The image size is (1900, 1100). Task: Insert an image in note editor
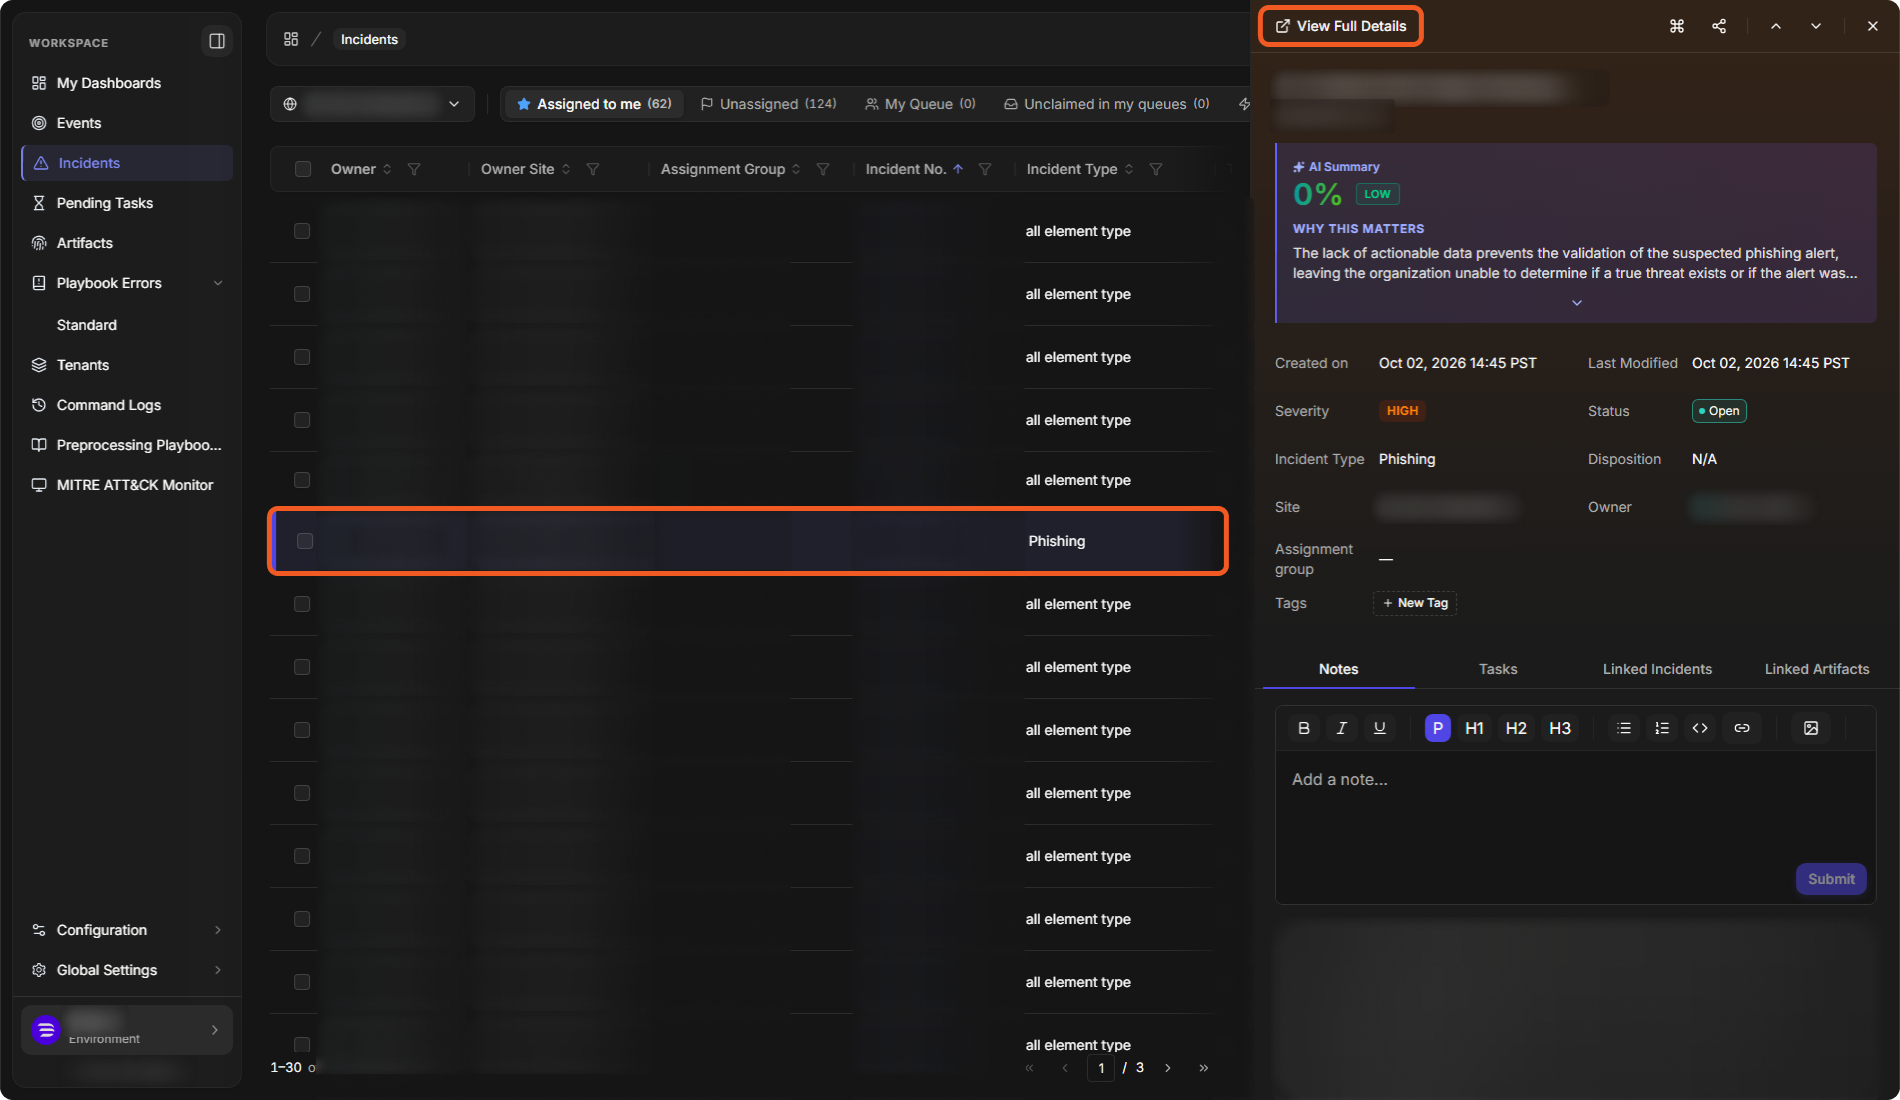pos(1811,728)
